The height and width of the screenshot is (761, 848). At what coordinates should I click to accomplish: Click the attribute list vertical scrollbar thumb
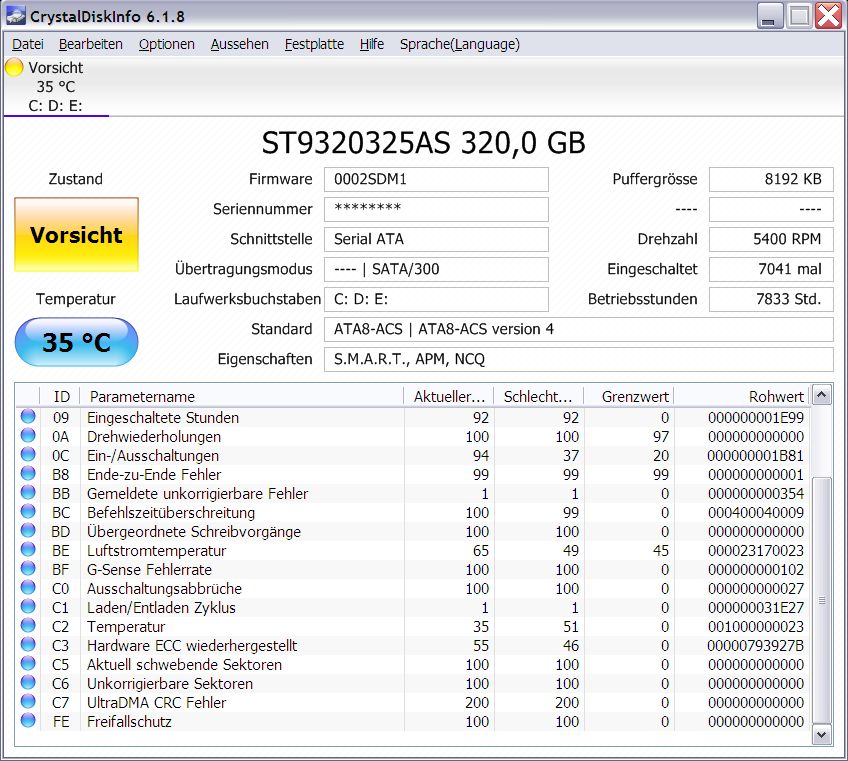(x=822, y=600)
